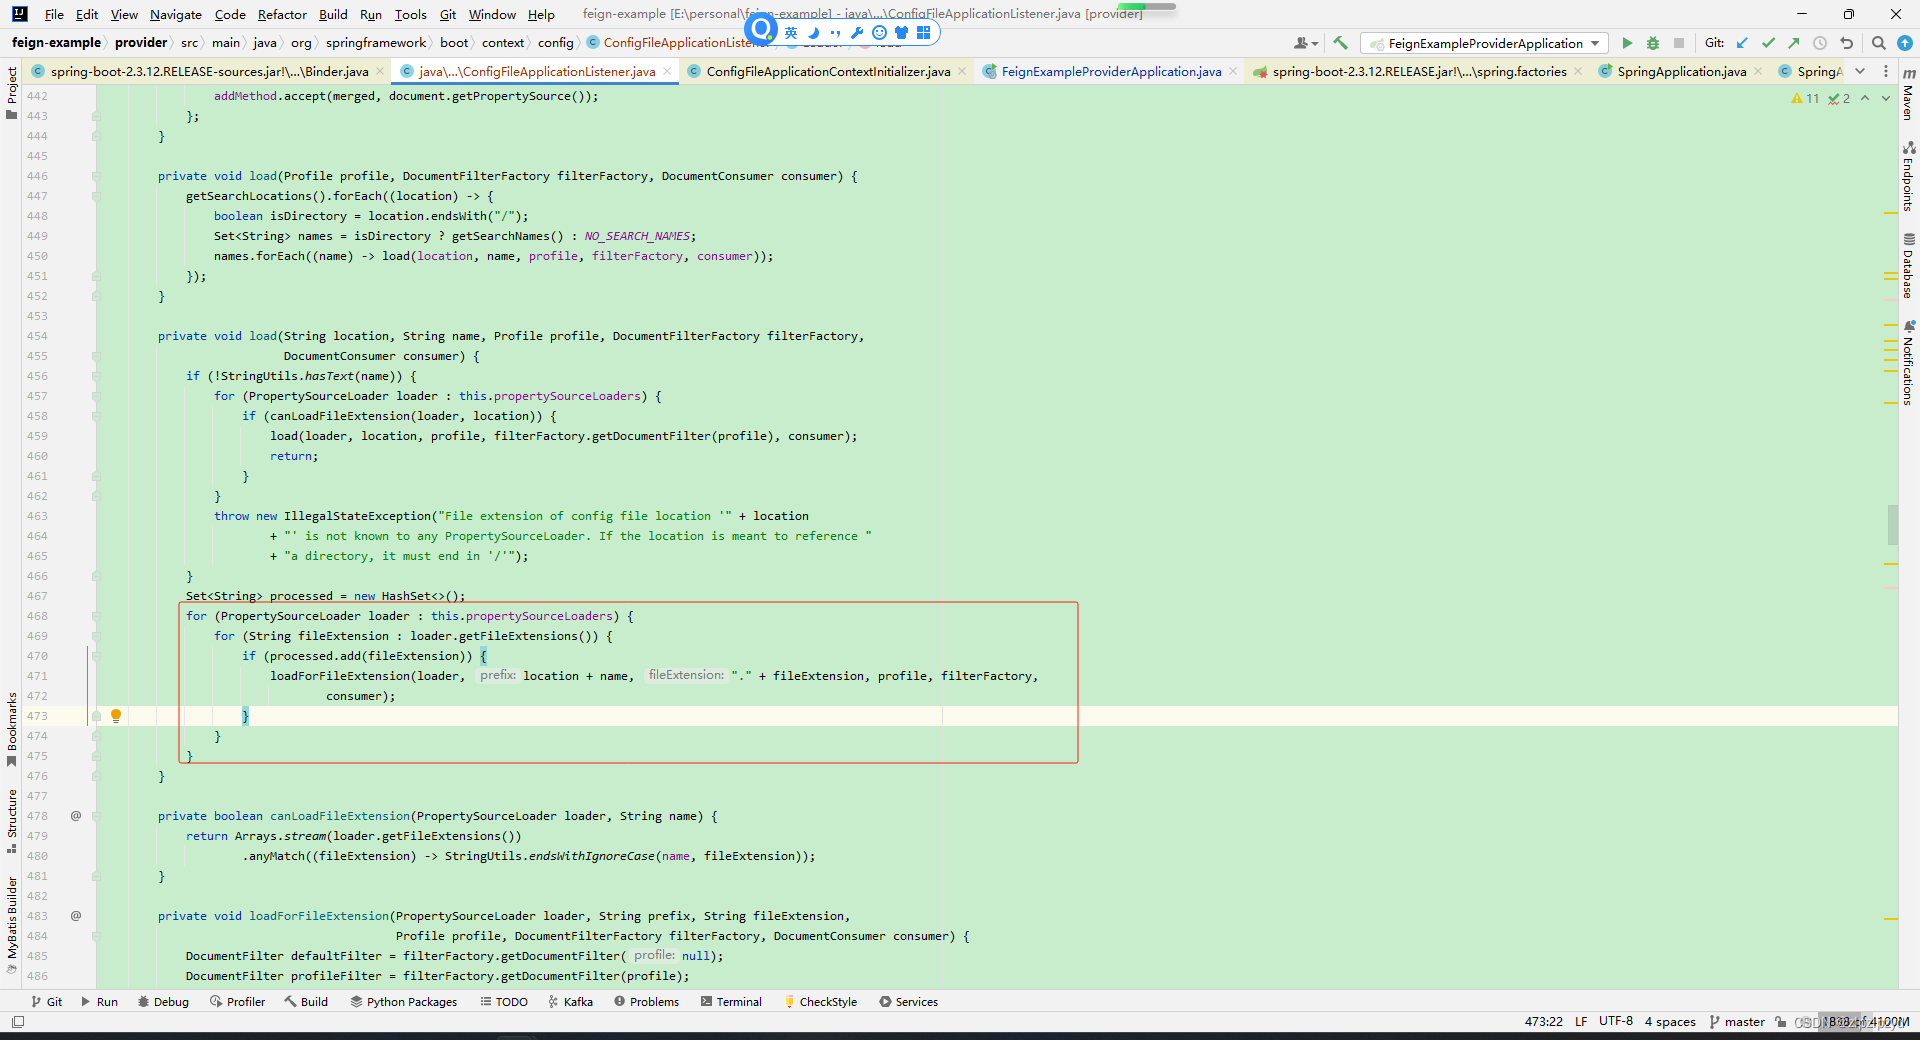Click the warnings indicator showing 11

click(1805, 98)
